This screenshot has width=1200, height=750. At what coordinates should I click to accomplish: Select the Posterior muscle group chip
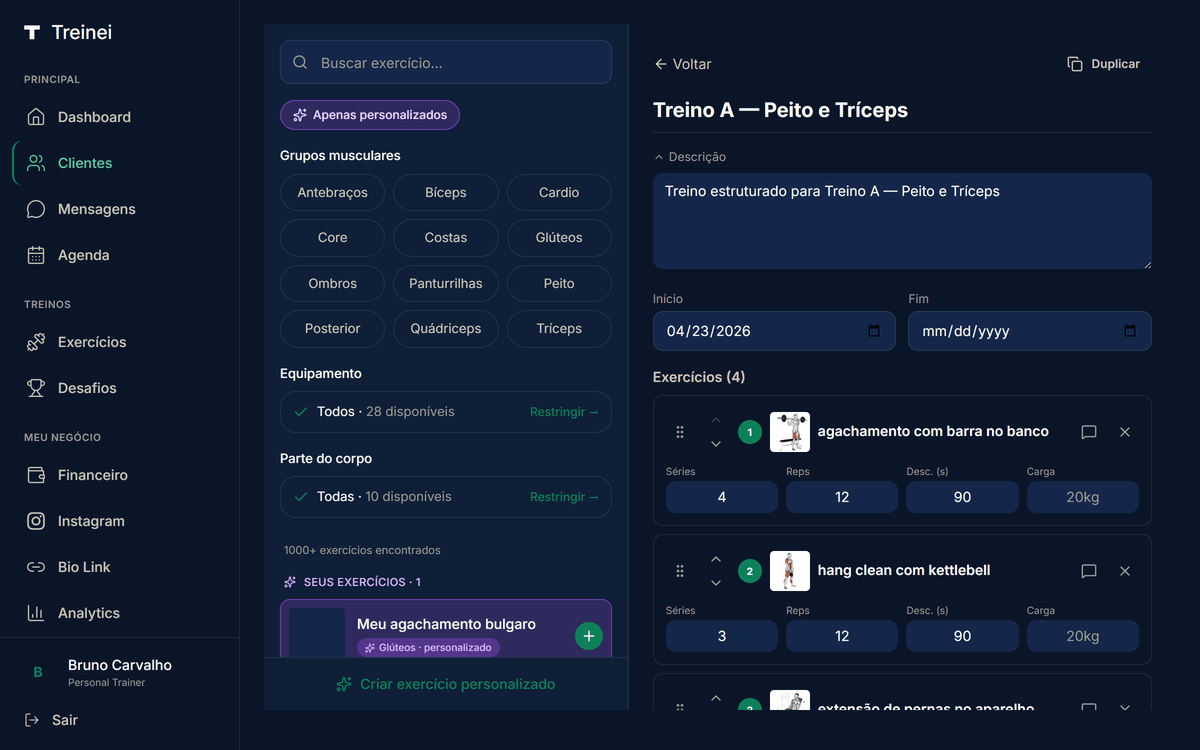[x=332, y=328]
